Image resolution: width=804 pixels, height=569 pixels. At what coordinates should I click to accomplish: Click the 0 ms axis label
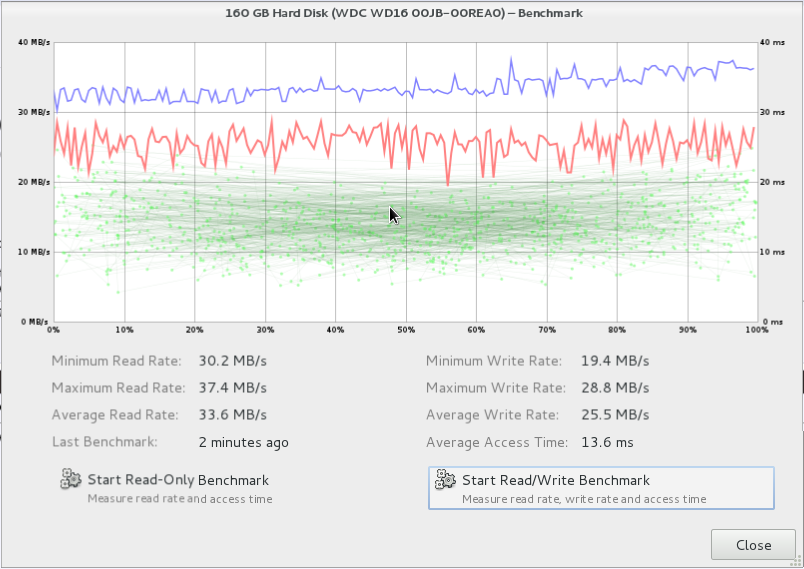(x=773, y=322)
